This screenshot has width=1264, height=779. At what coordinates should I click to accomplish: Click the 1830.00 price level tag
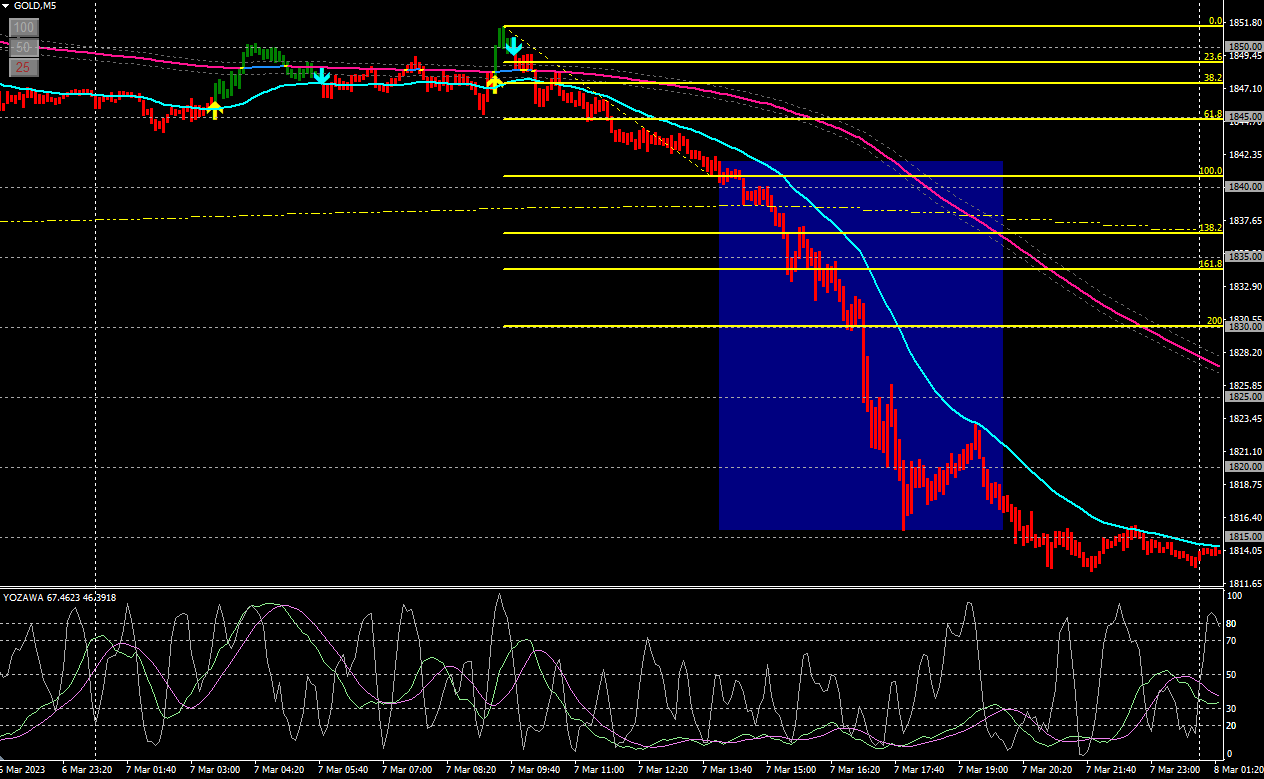tap(1245, 327)
